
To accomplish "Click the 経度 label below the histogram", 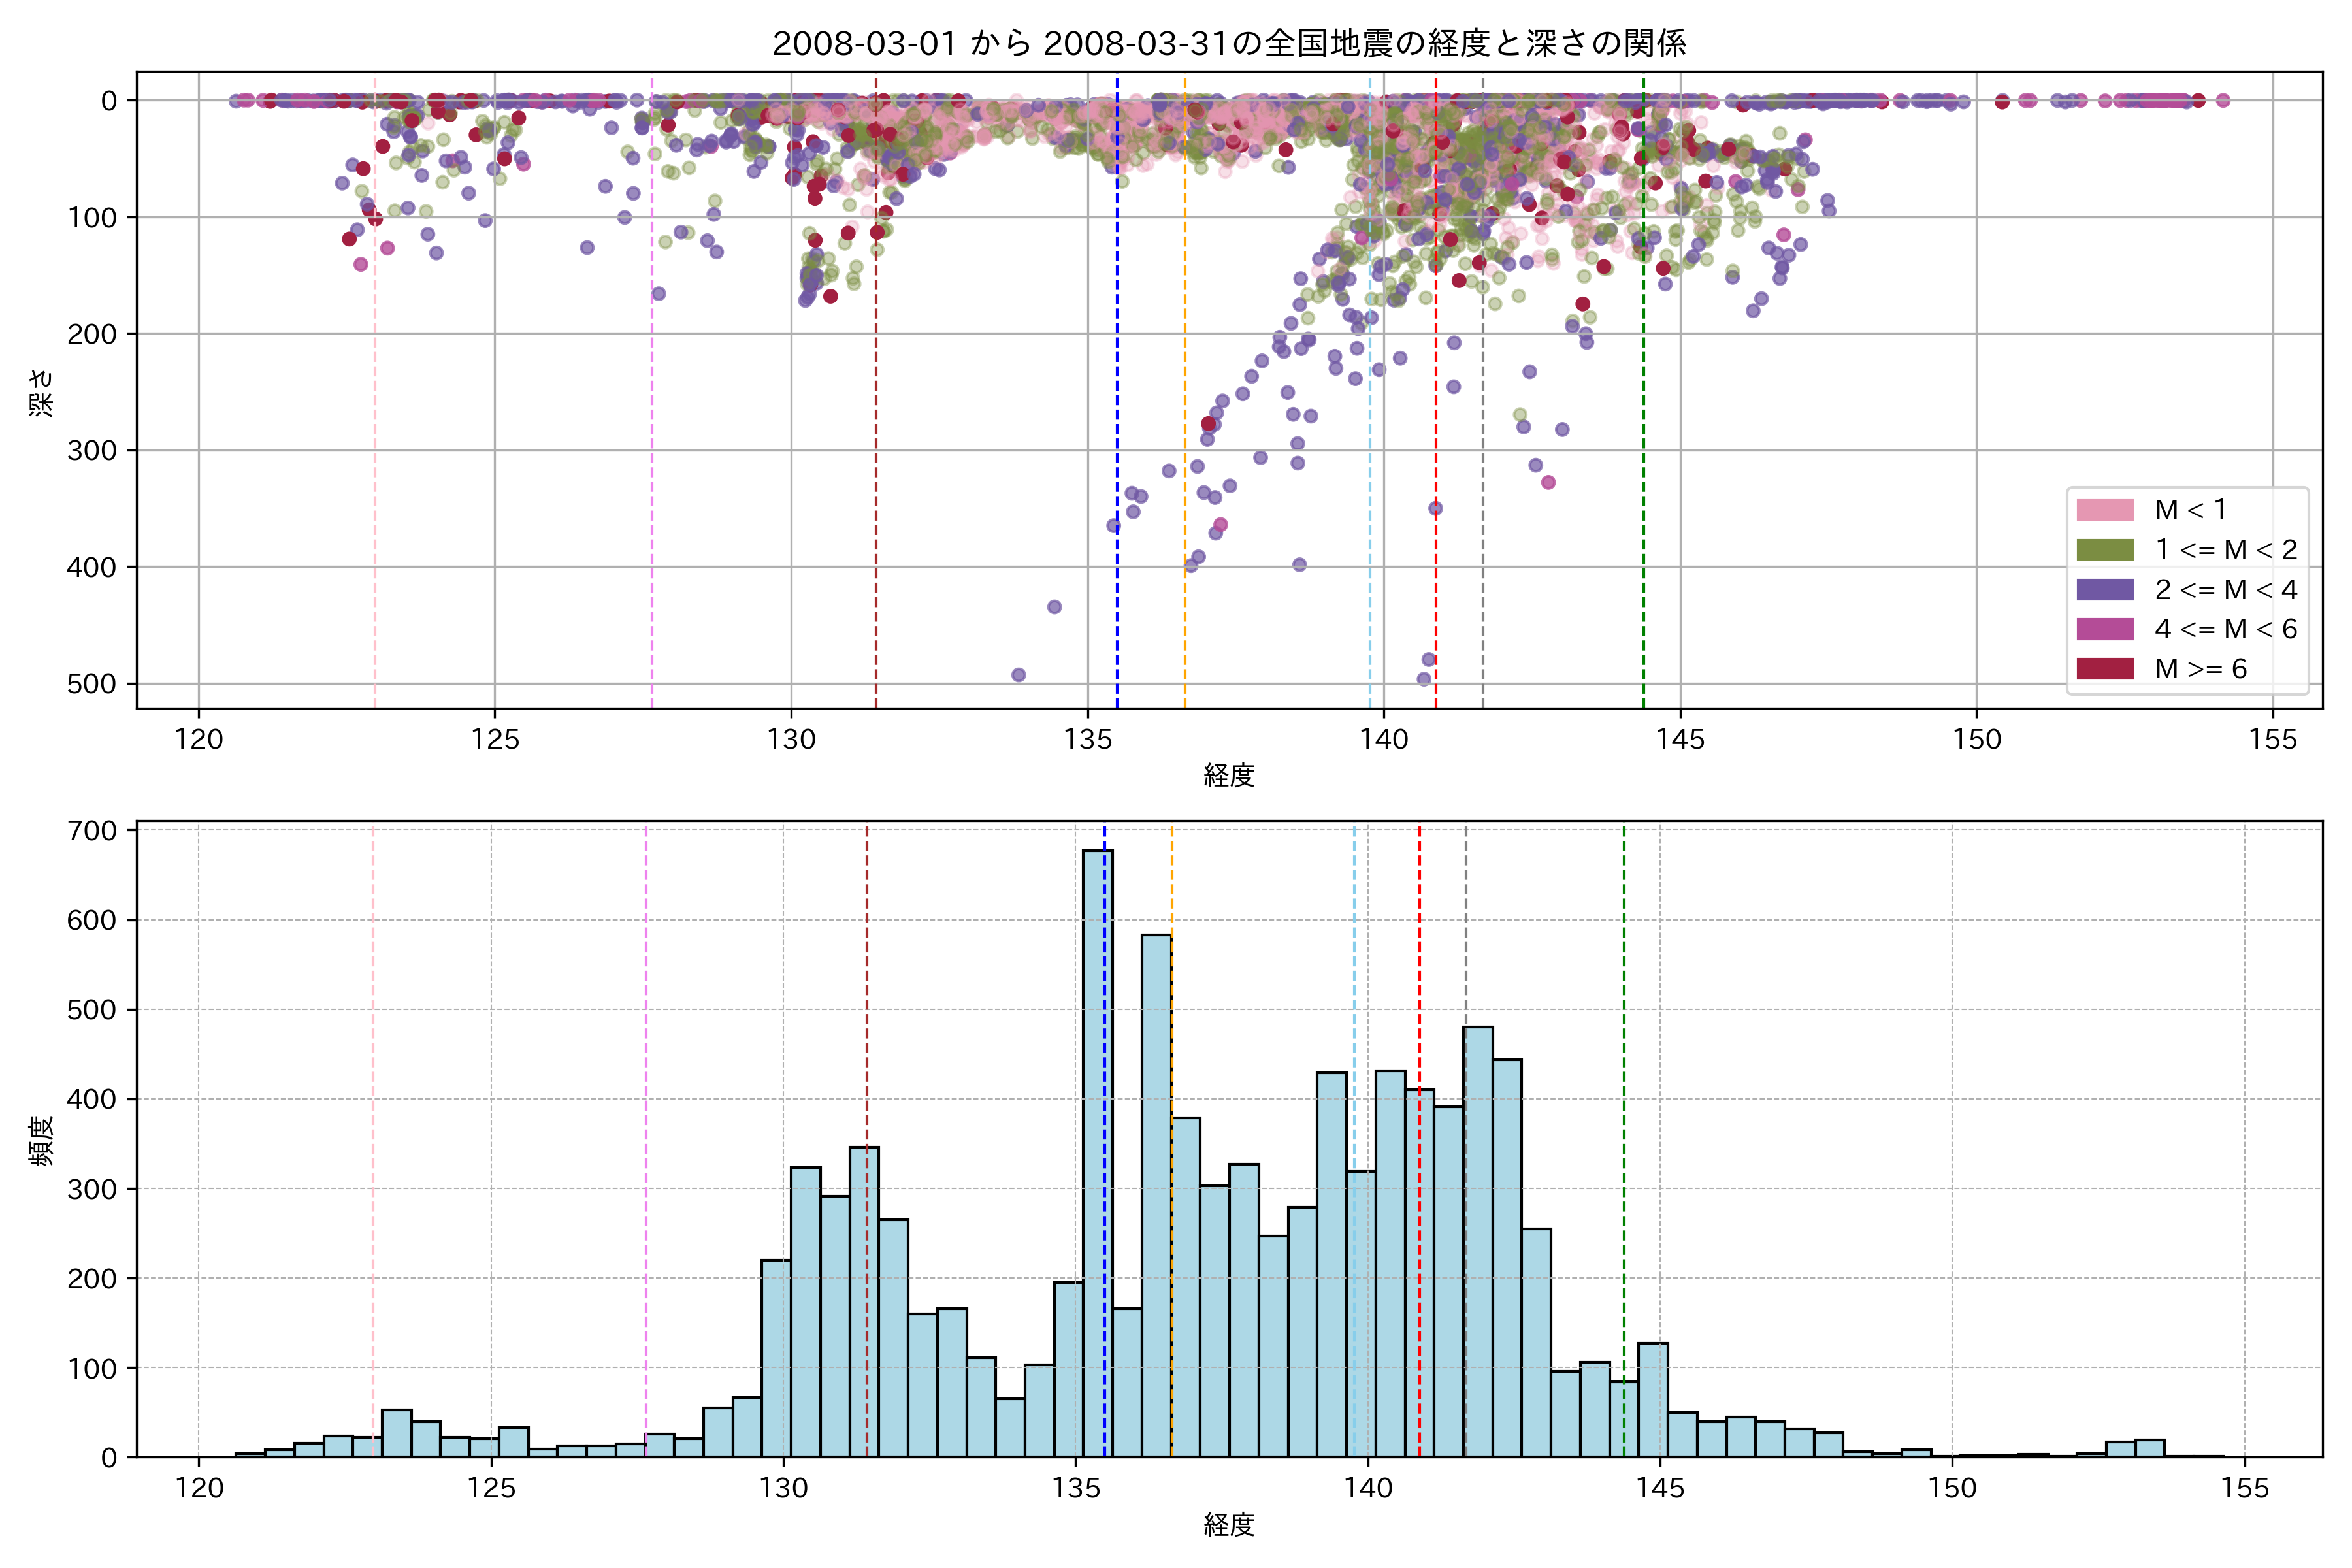I will pyautogui.click(x=1229, y=1524).
